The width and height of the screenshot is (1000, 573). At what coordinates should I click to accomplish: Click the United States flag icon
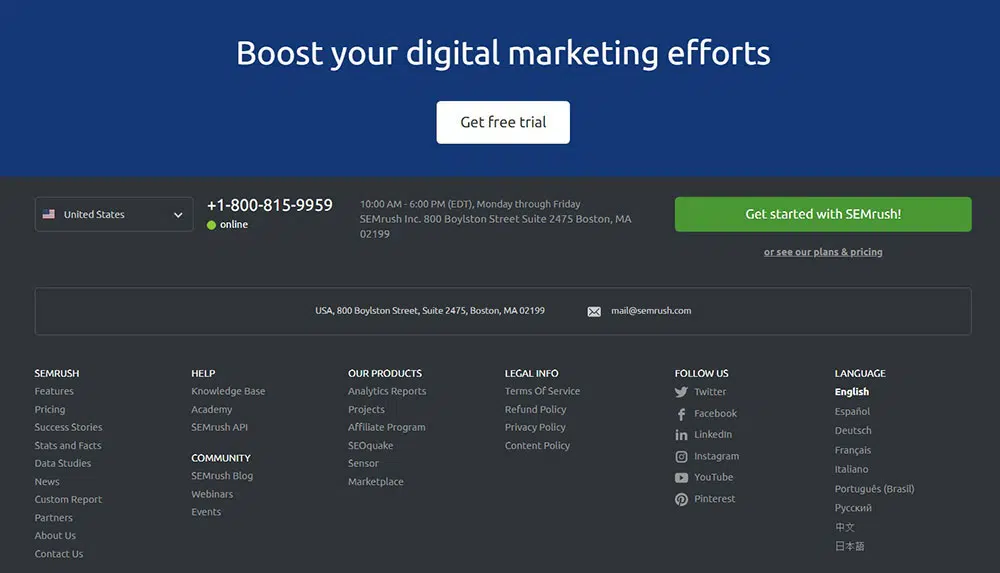[49, 214]
